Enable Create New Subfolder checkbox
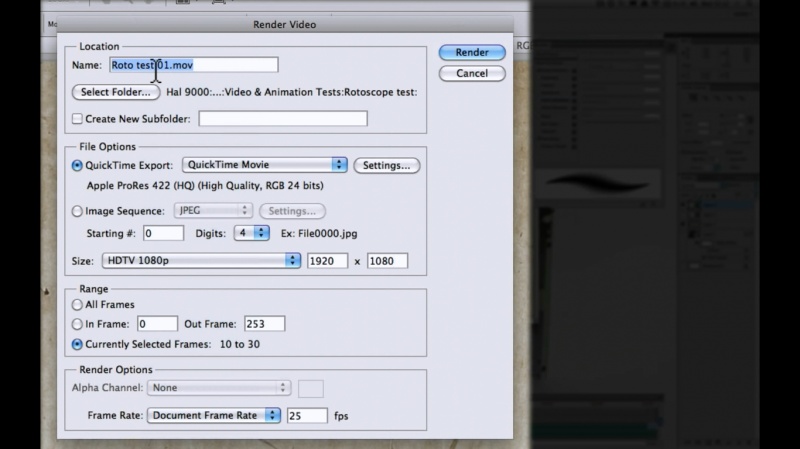The image size is (800, 449). tap(77, 118)
